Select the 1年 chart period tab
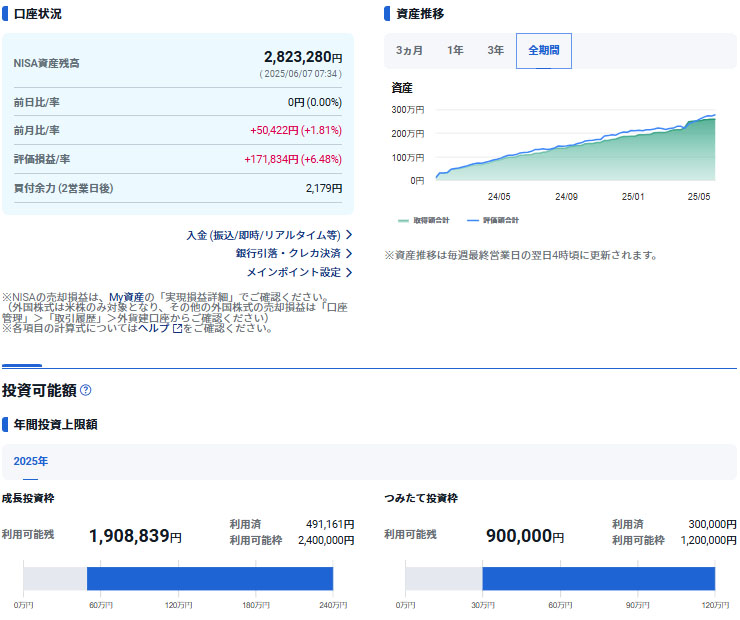 pos(455,50)
